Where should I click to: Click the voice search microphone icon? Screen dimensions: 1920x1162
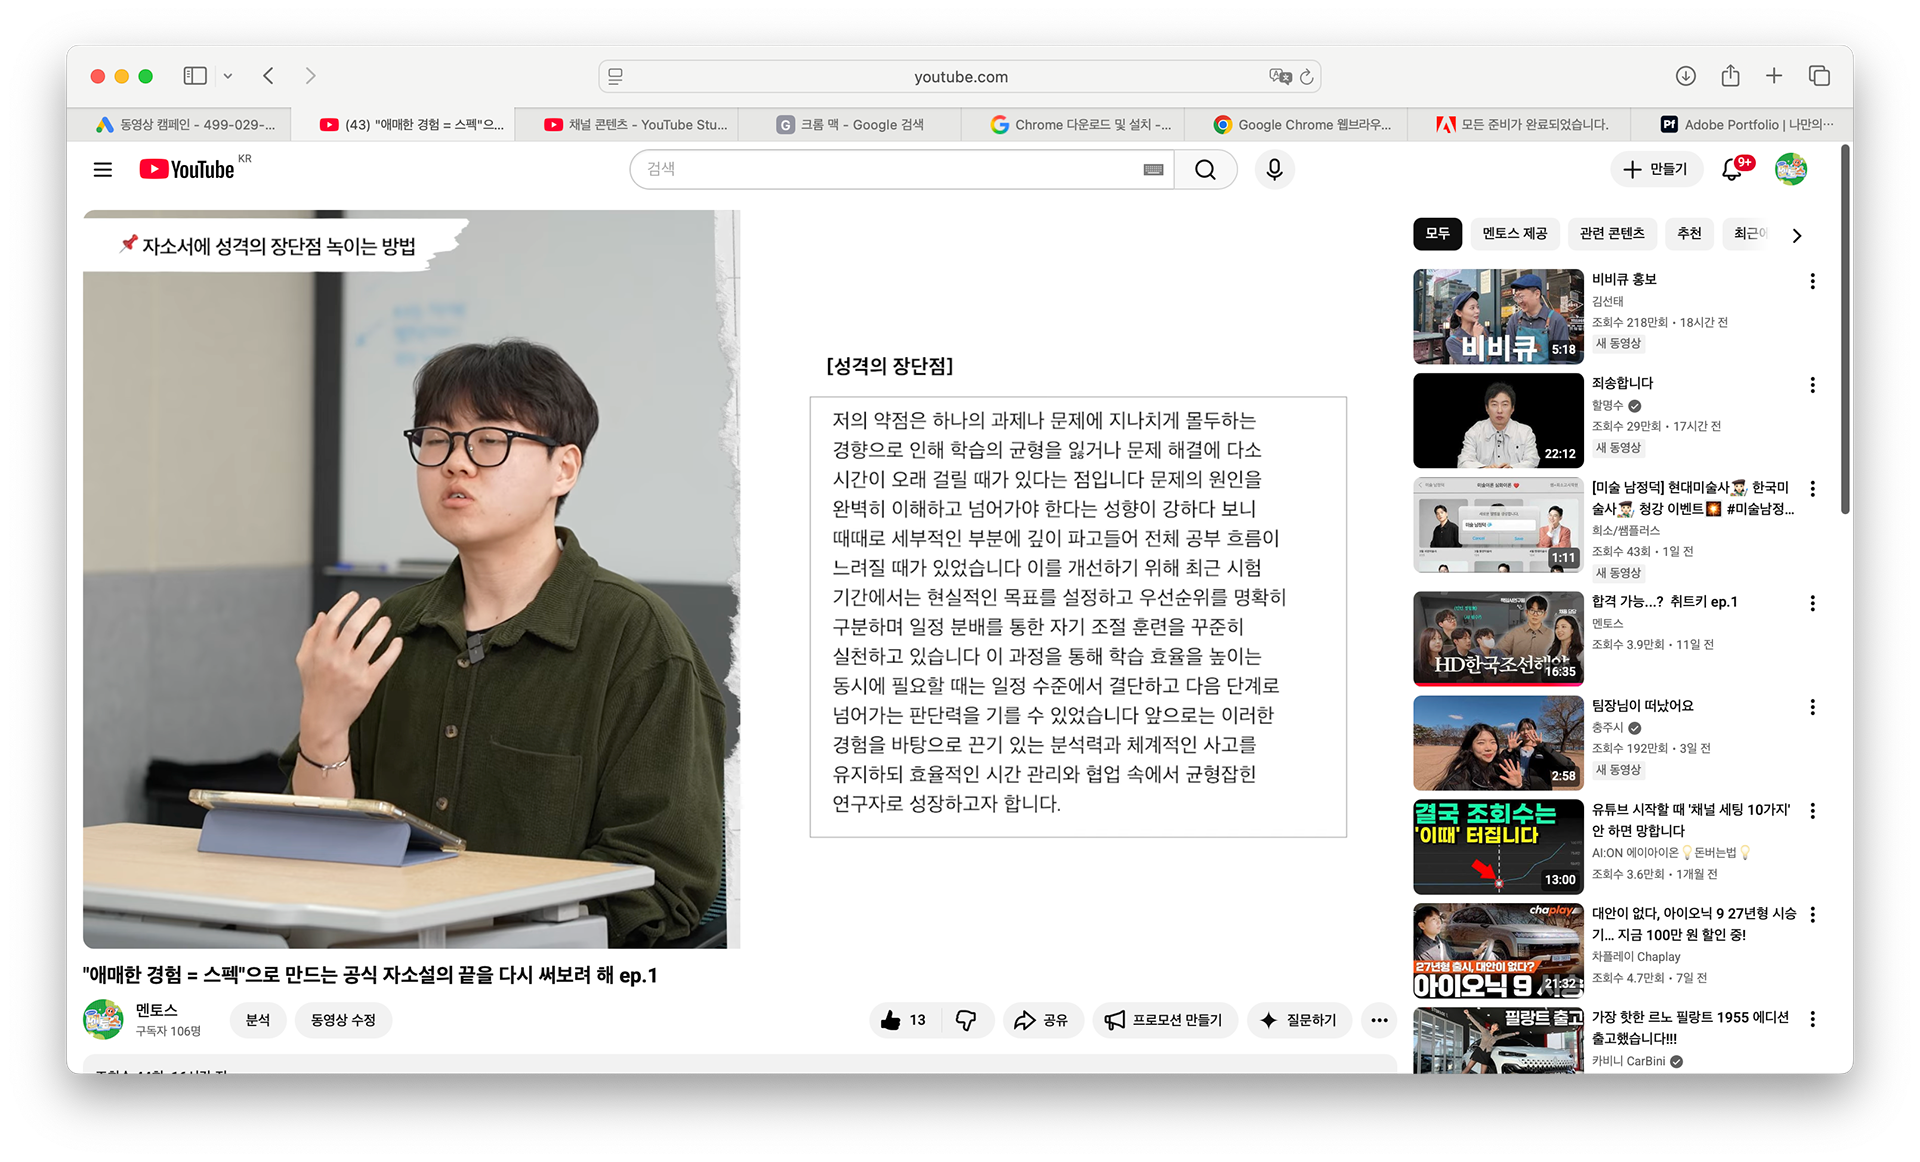pos(1274,170)
